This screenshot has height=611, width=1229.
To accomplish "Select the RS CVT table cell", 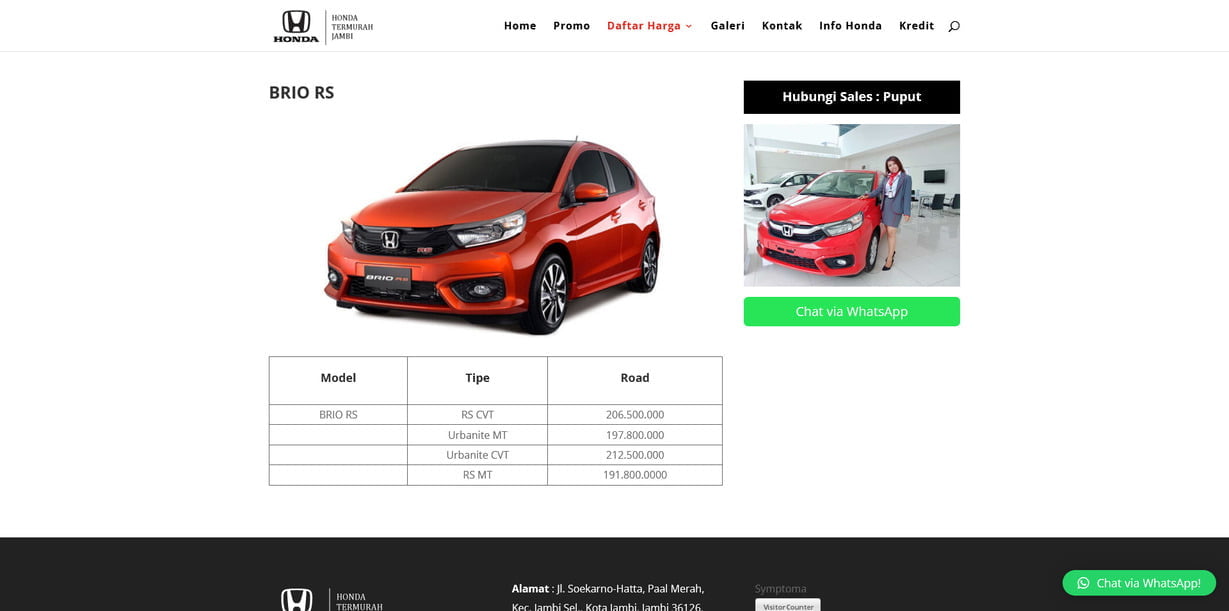I will (x=477, y=415).
